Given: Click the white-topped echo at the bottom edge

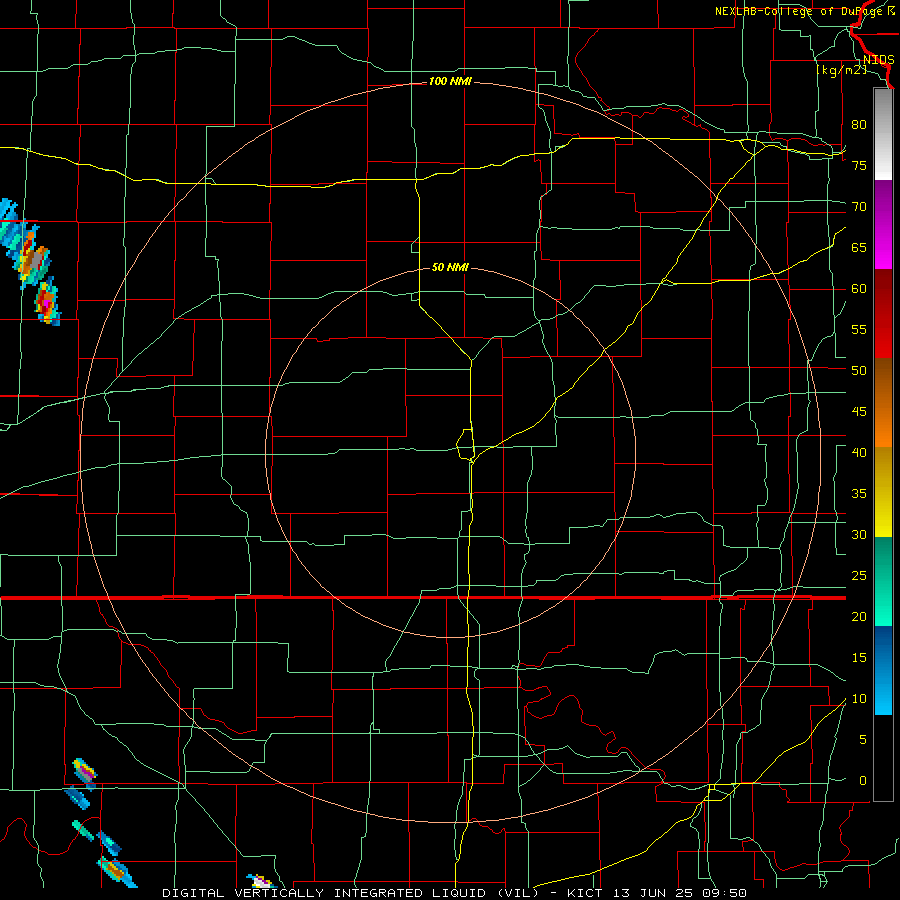Looking at the screenshot, I should (x=261, y=881).
